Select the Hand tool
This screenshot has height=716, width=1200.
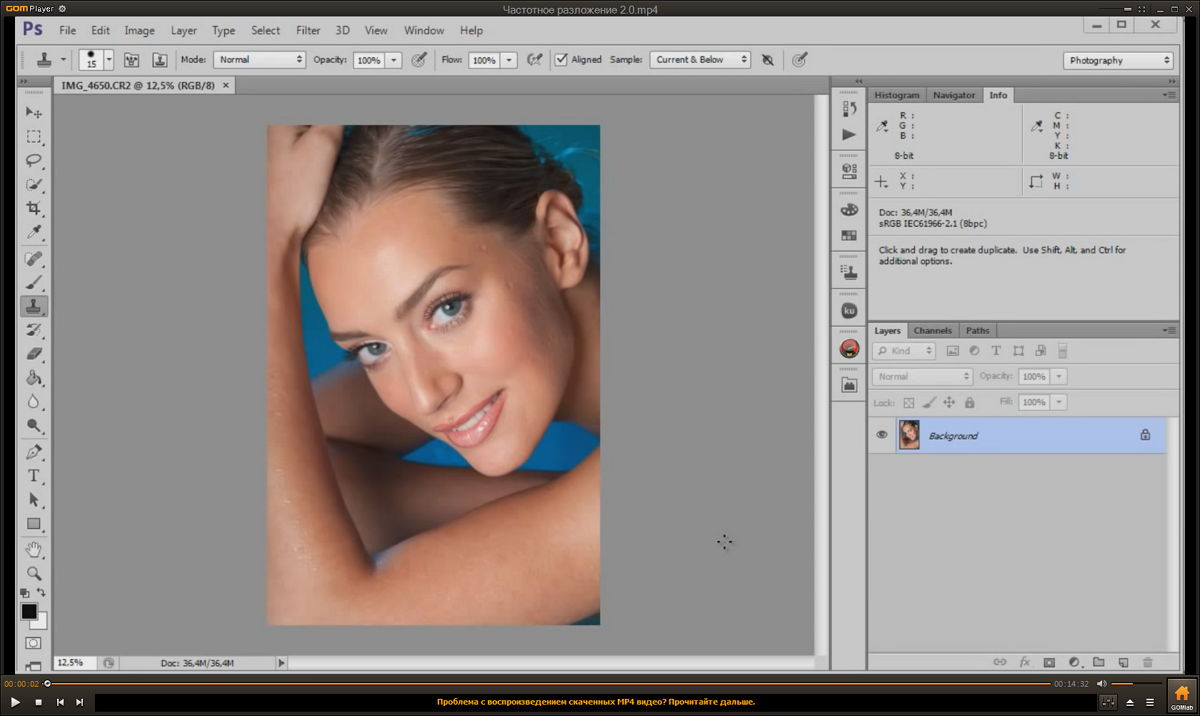coord(34,549)
